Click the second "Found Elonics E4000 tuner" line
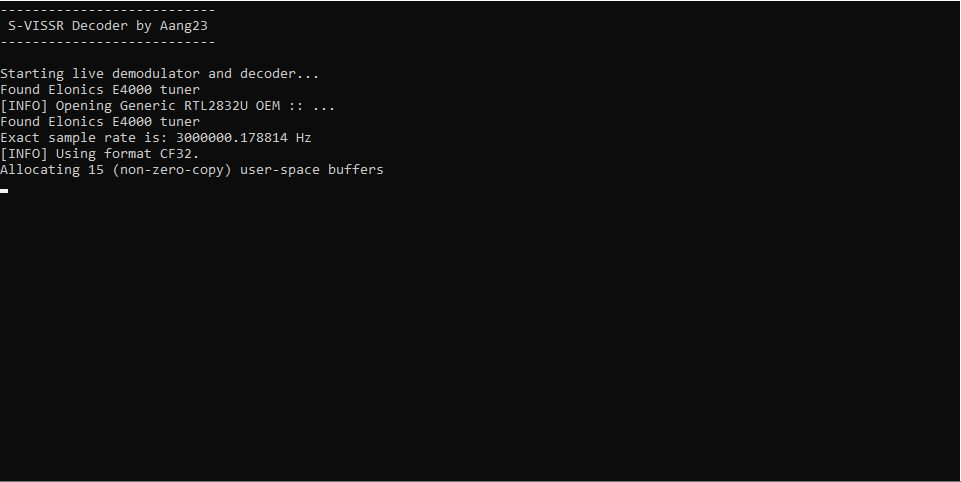The image size is (961, 482). point(100,121)
